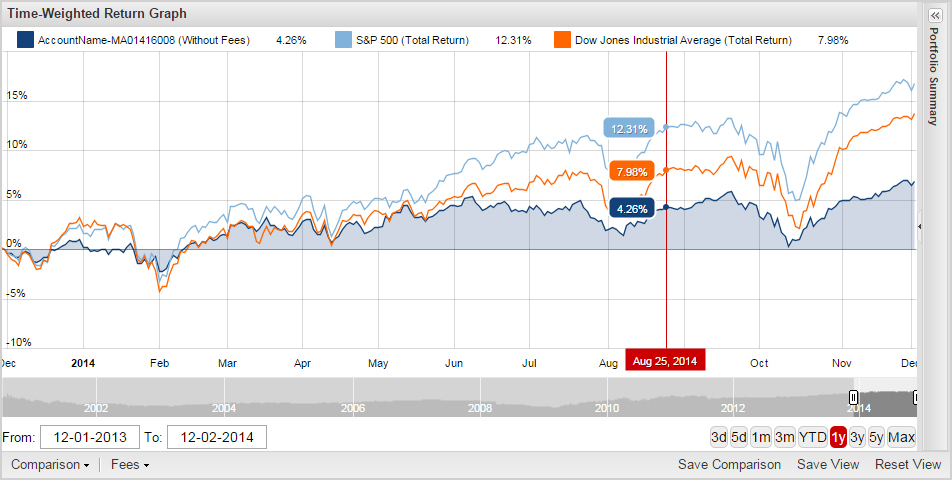
Task: Click the Oct x-axis label
Action: coord(759,363)
